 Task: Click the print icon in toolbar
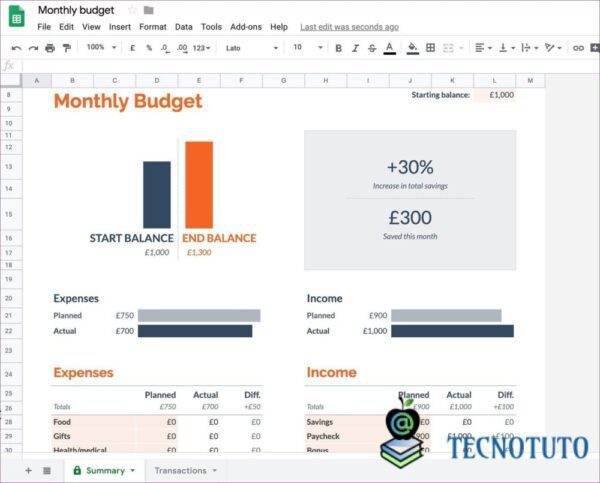tap(50, 48)
